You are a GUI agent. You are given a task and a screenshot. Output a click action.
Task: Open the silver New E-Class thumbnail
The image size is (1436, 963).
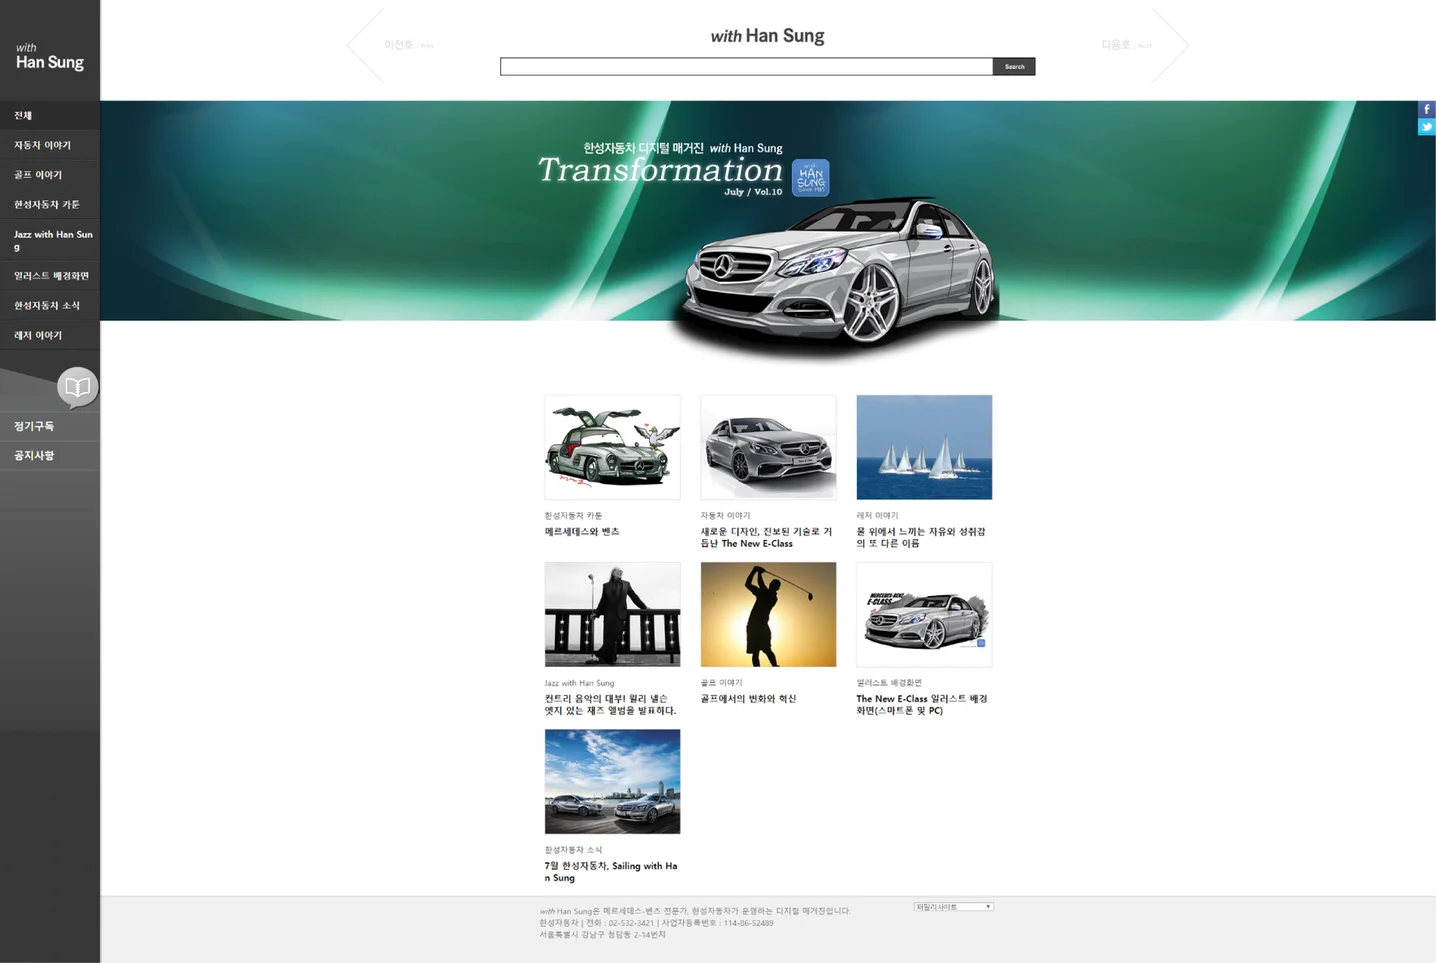768,447
